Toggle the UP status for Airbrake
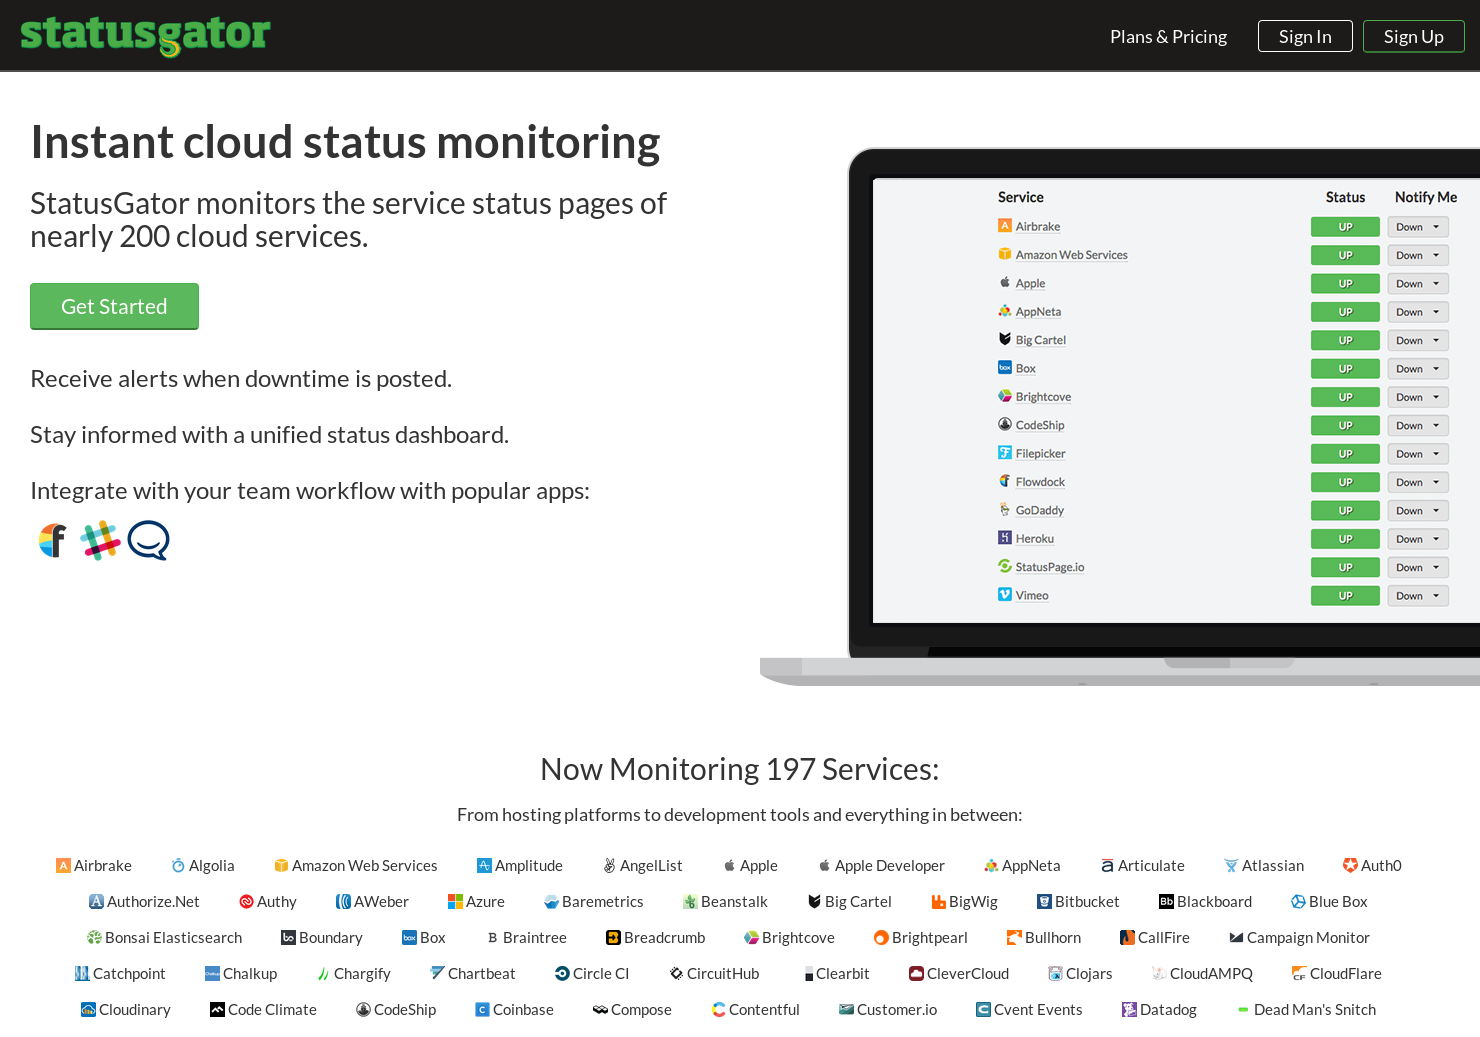This screenshot has height=1037, width=1480. [1344, 226]
